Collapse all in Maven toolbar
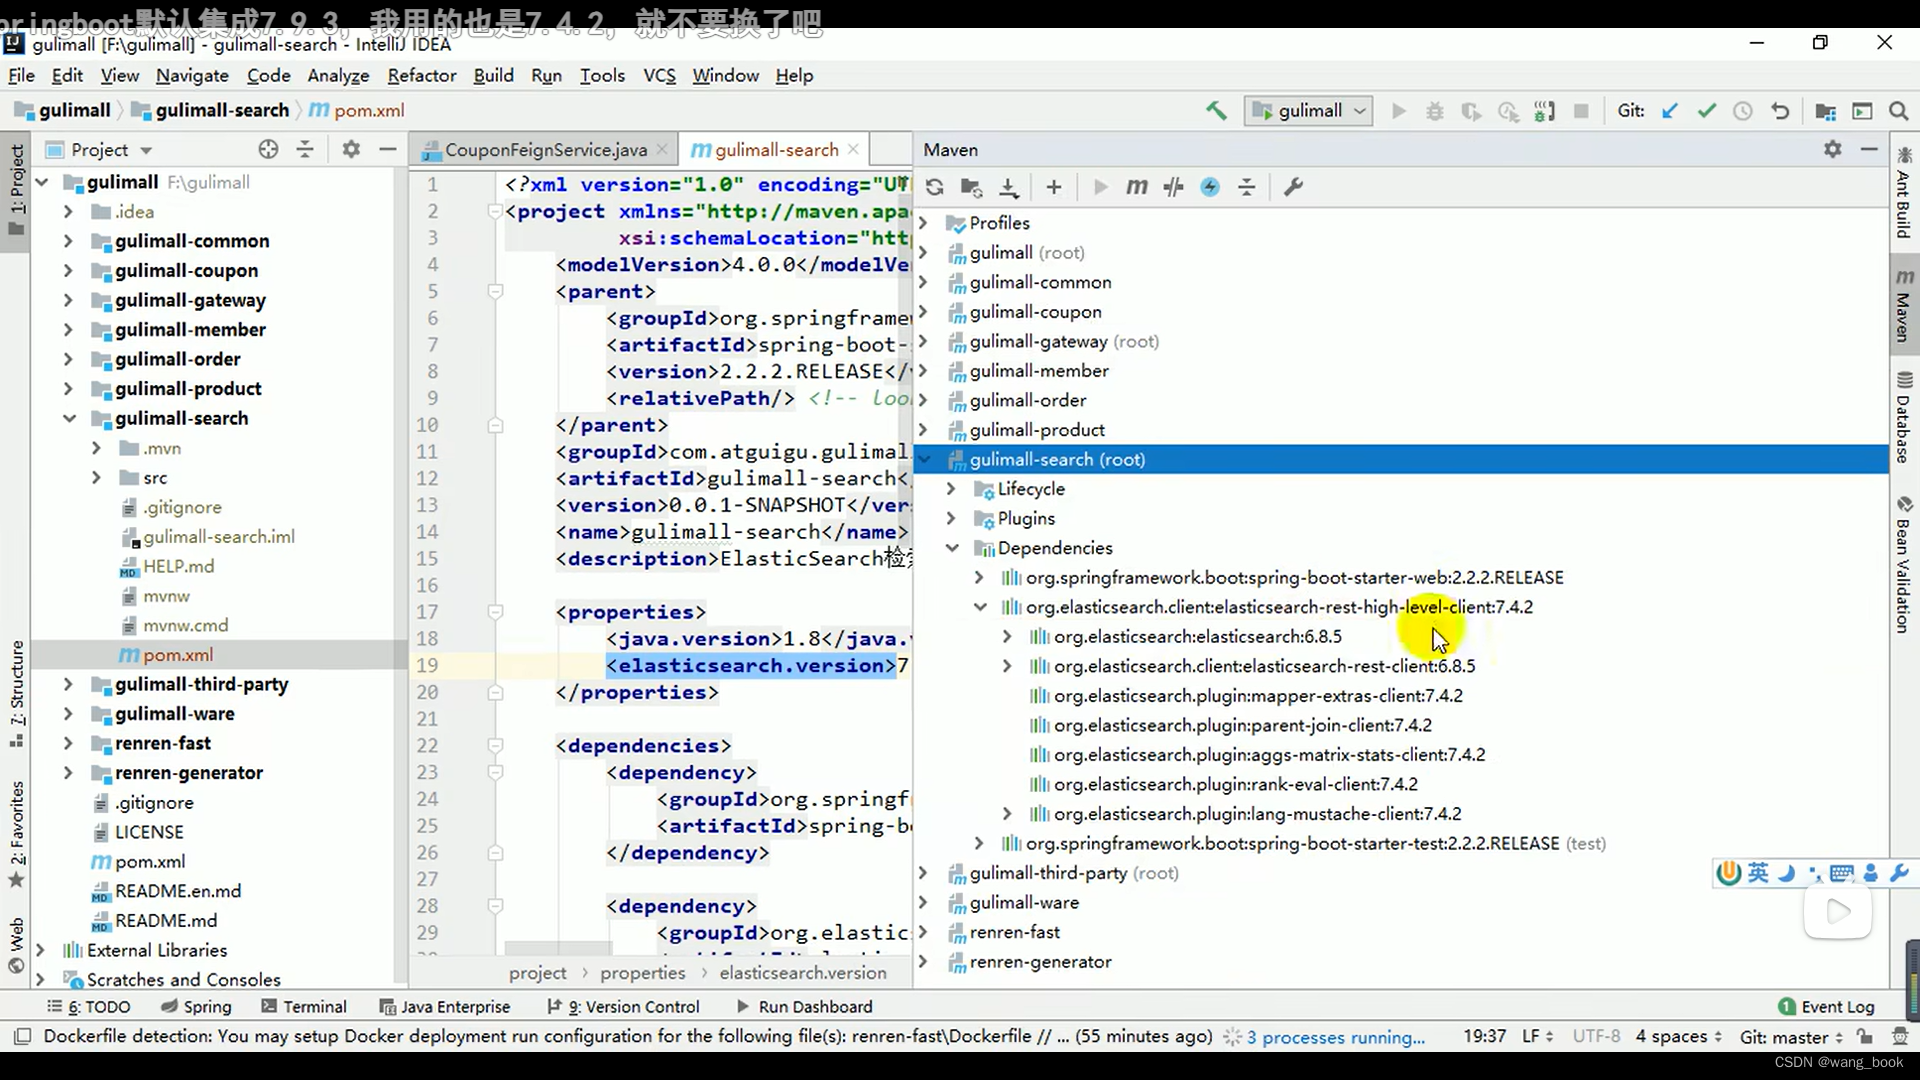The image size is (1920, 1080). (1247, 187)
